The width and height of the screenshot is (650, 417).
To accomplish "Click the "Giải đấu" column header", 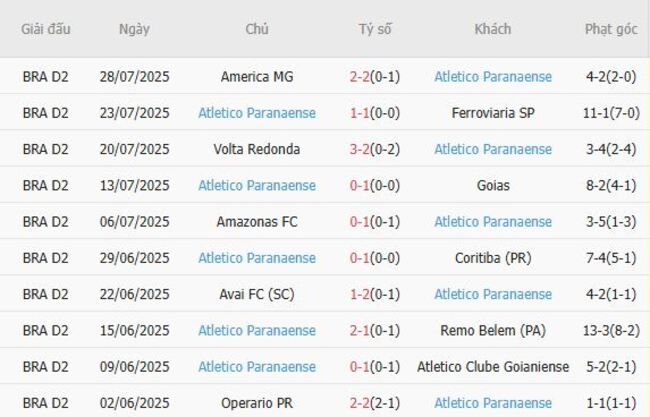I will click(46, 29).
